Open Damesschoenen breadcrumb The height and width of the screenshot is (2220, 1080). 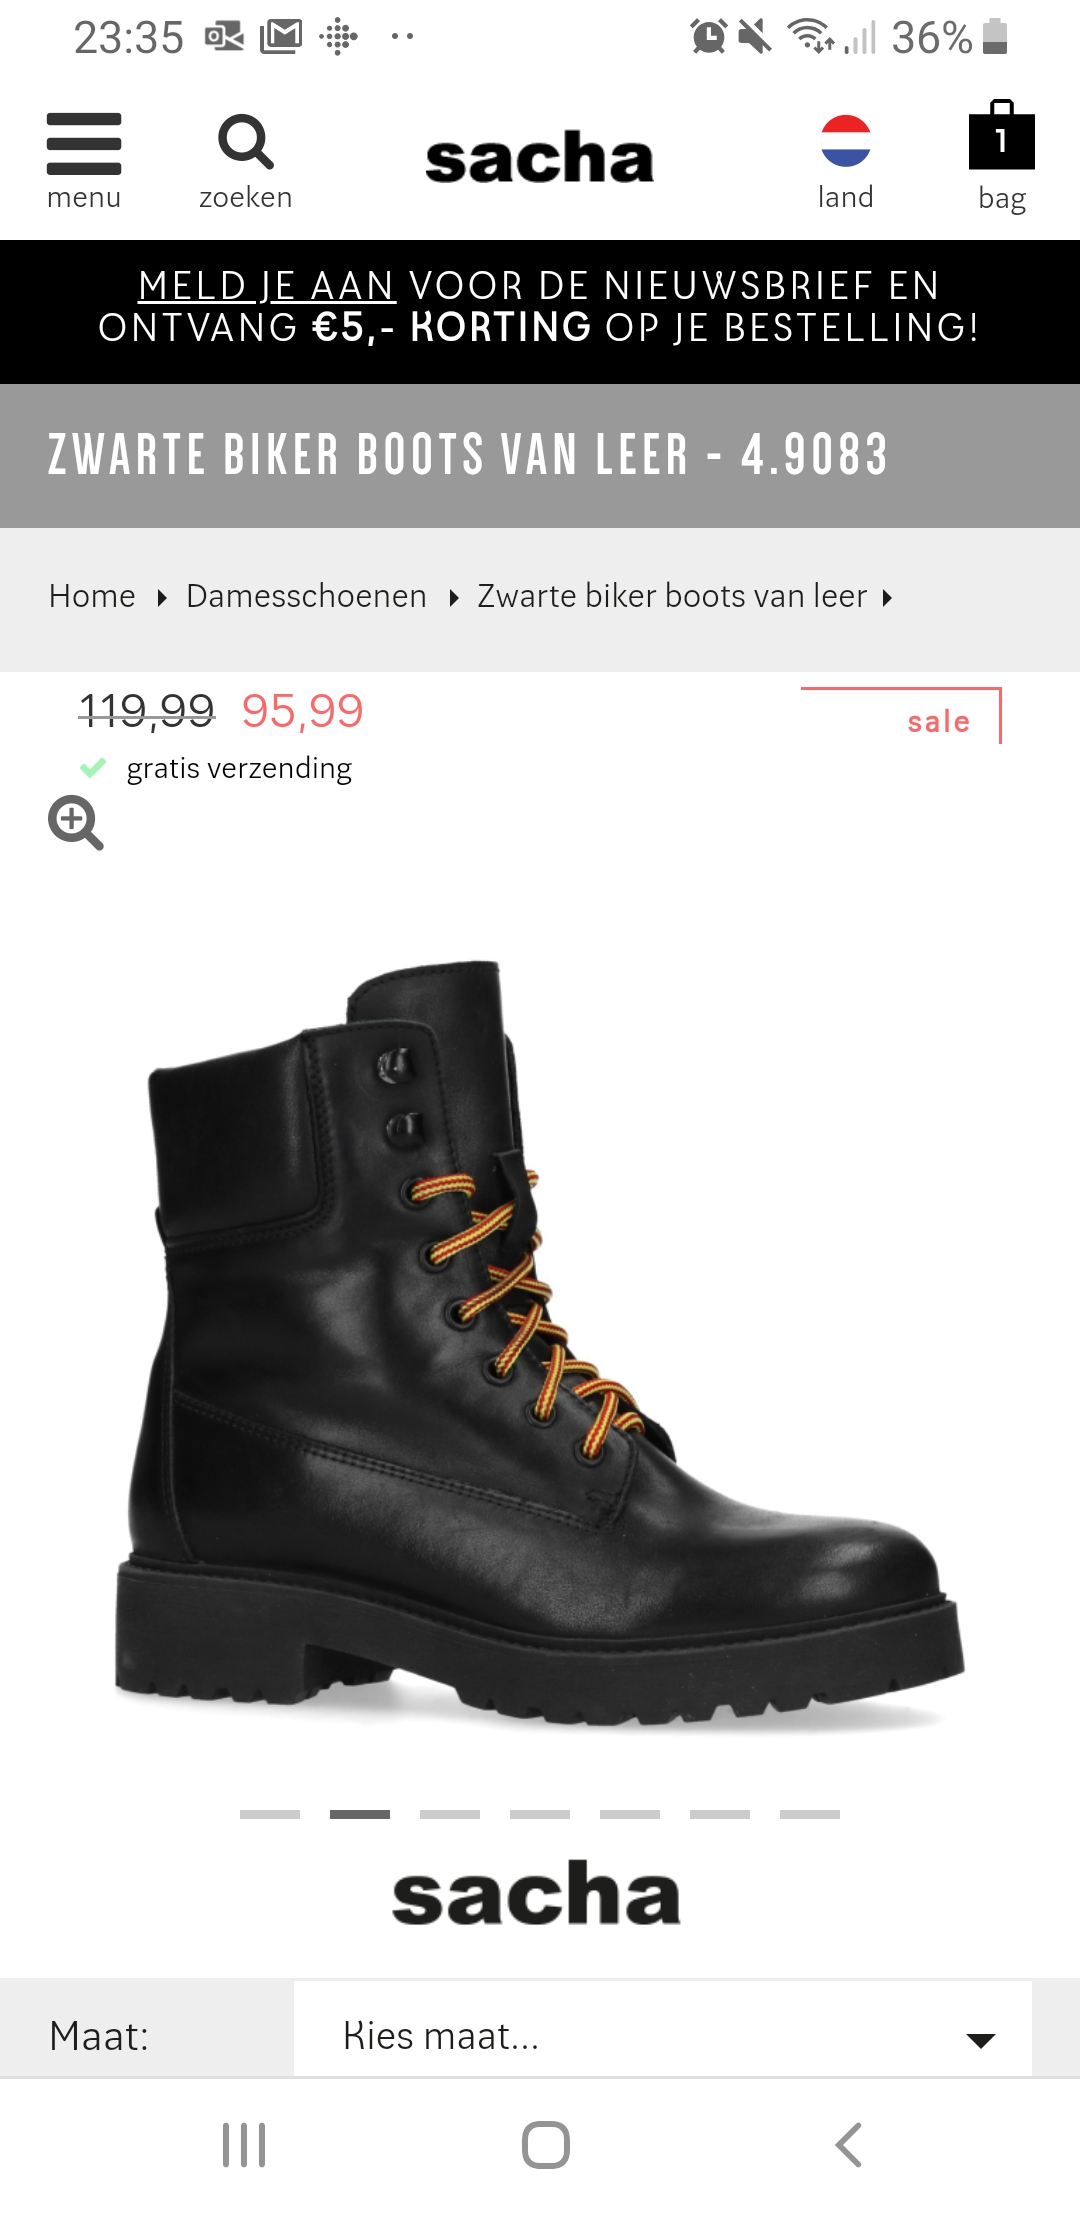tap(306, 596)
